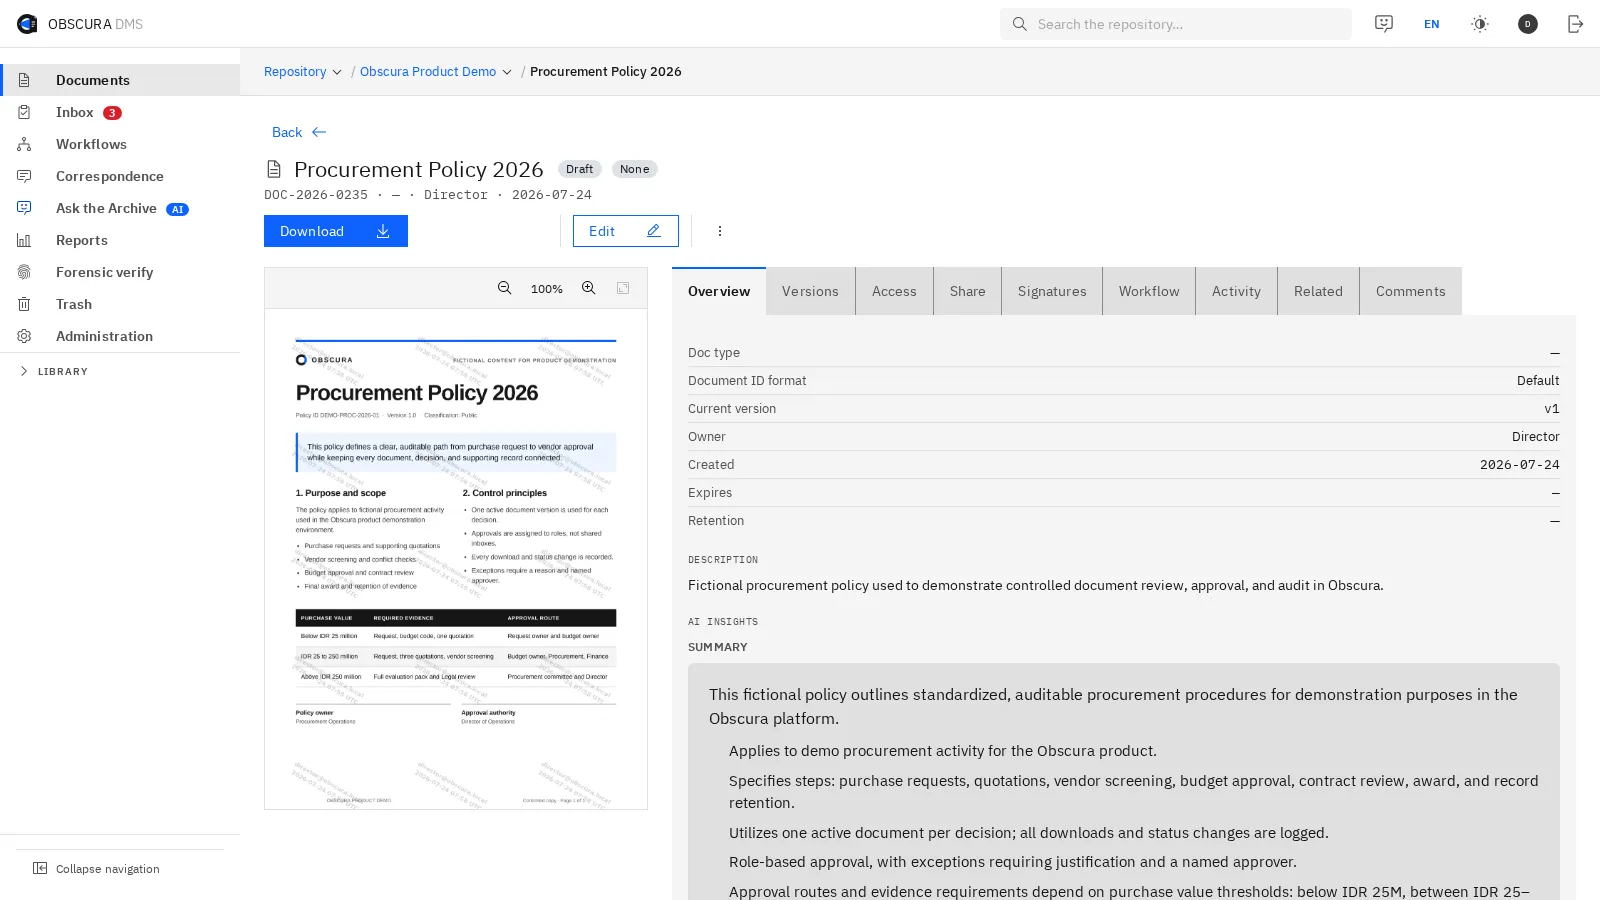Viewport: 1600px width, 900px height.
Task: Click the document preview thumbnail
Action: point(456,559)
